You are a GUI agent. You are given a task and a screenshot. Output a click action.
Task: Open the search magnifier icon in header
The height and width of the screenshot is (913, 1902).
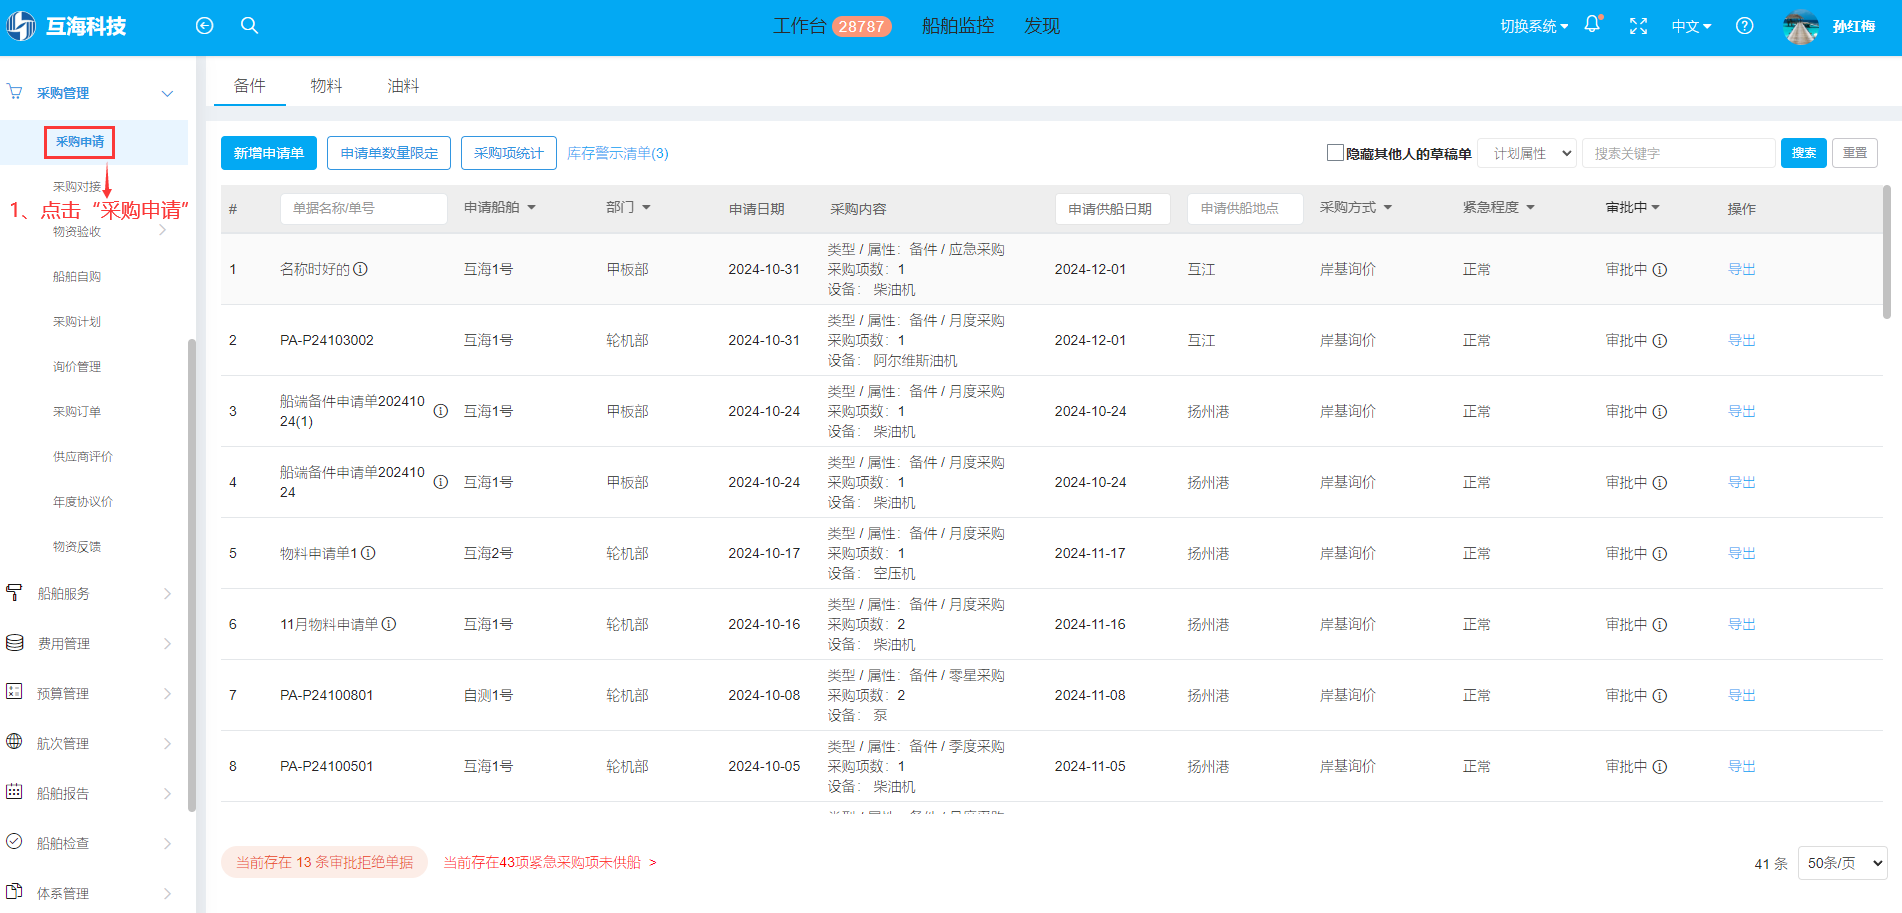[250, 26]
